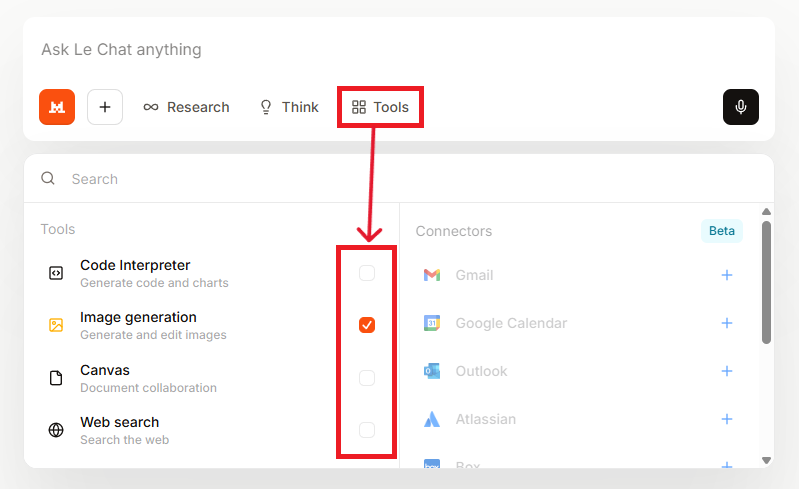This screenshot has height=489, width=799.
Task: Open the Tools dropdown menu
Action: (x=380, y=107)
